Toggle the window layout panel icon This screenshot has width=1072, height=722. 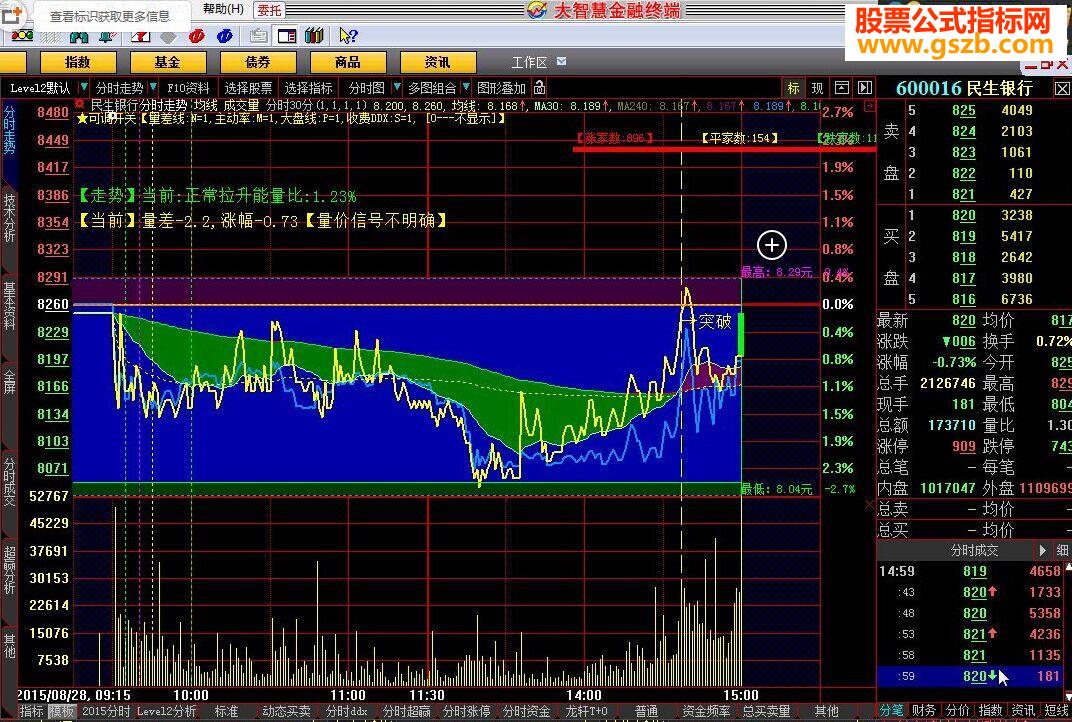(286, 36)
